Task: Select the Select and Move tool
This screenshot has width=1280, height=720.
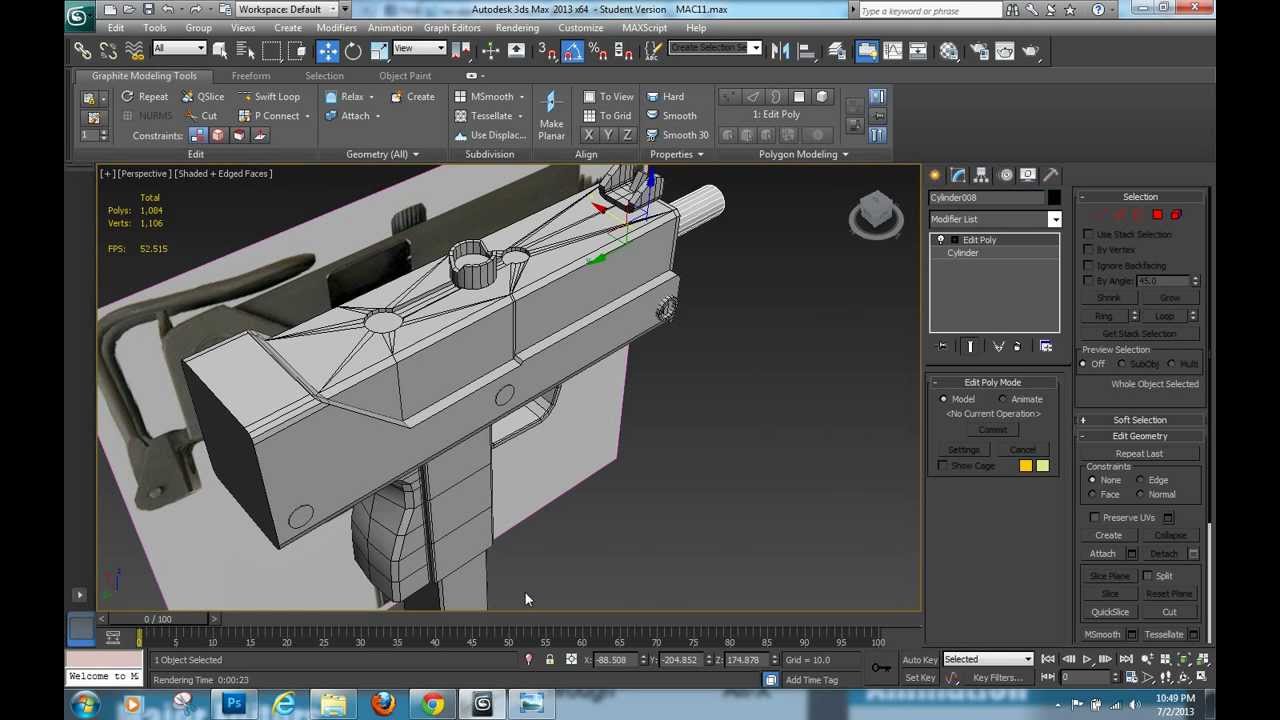Action: pyautogui.click(x=328, y=51)
